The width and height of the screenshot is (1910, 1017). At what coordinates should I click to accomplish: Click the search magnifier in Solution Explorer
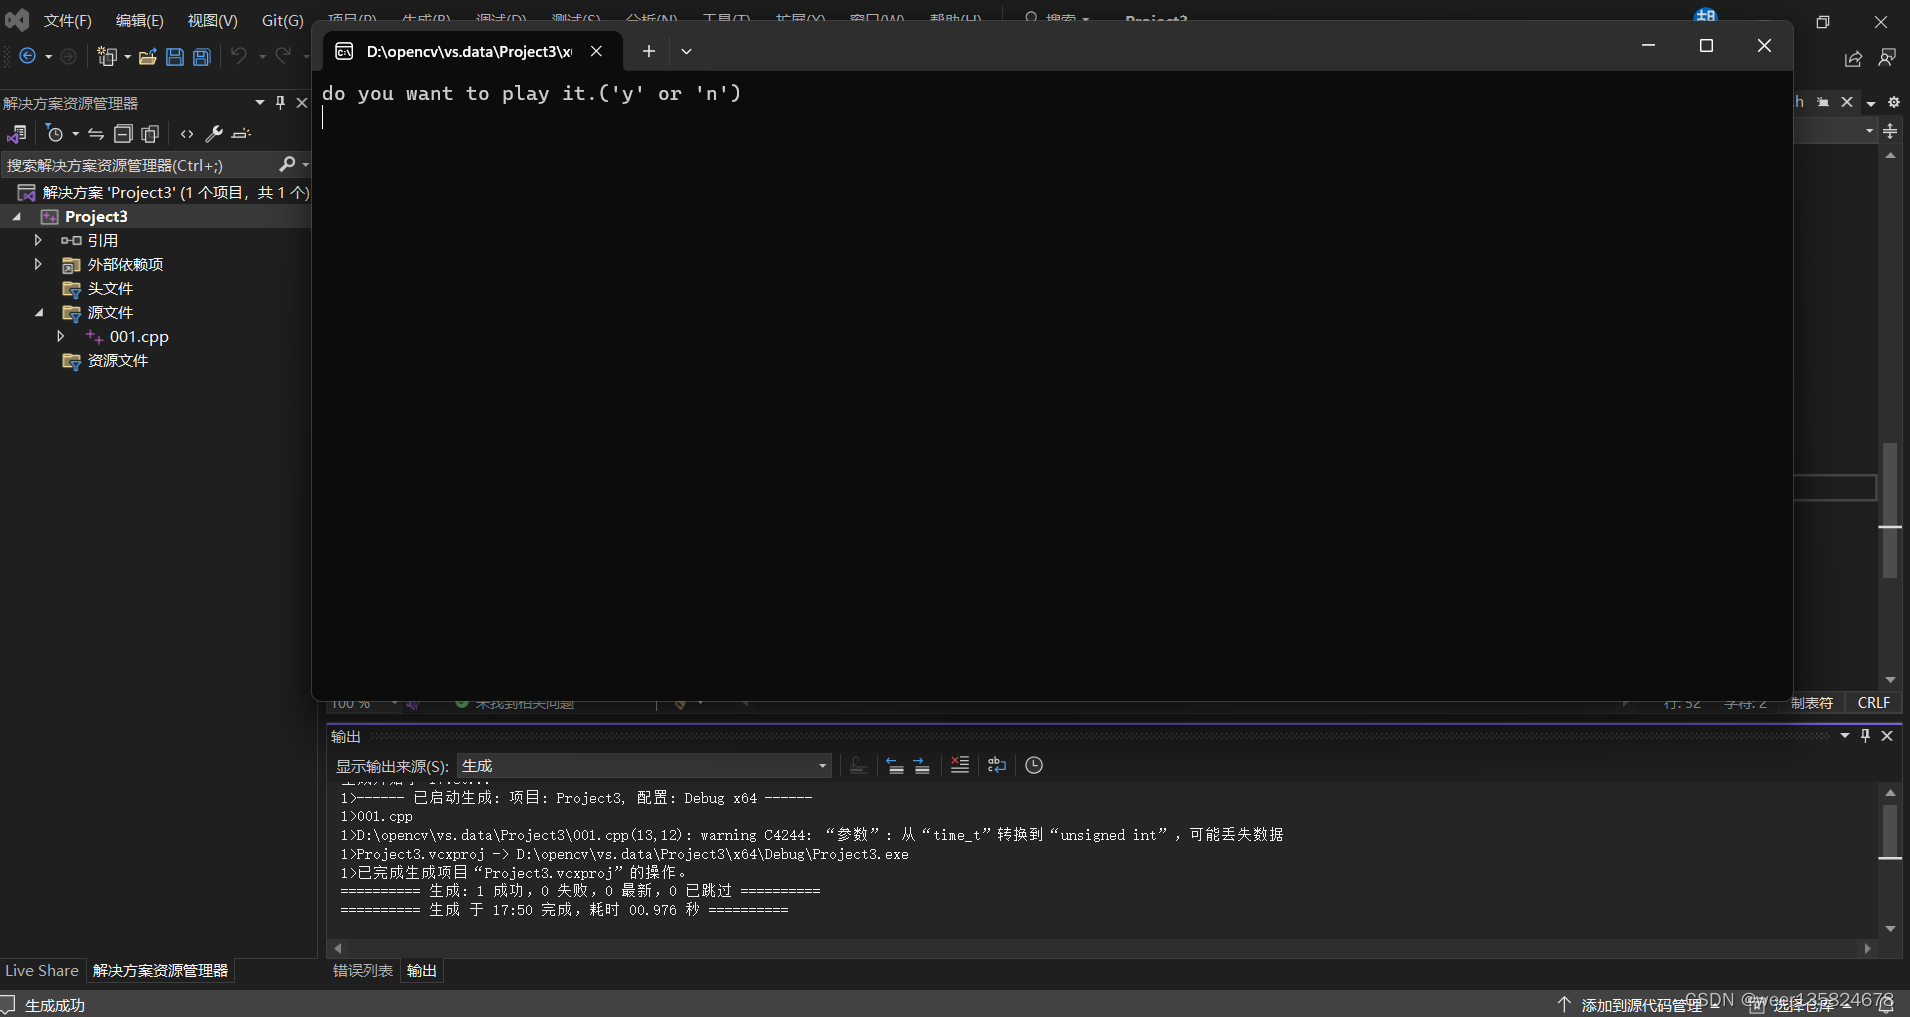coord(287,164)
